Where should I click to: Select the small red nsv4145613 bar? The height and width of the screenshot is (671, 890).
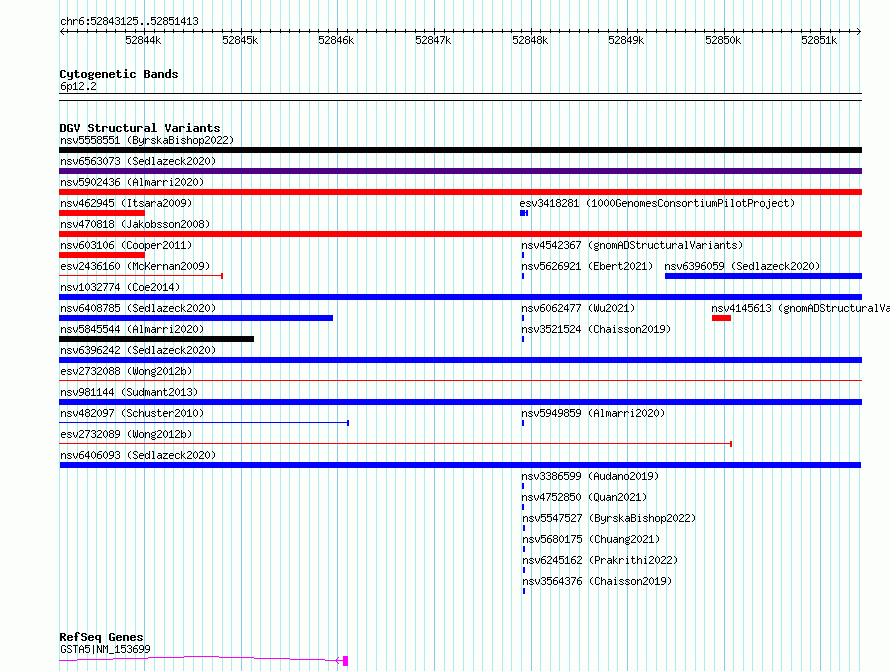(x=721, y=318)
